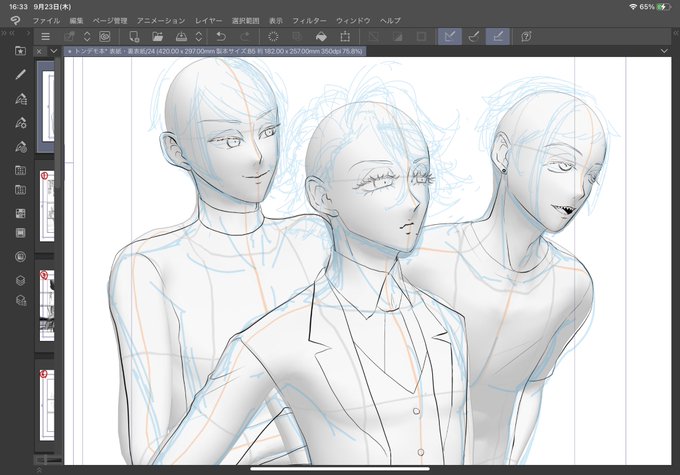Open the レイヤー menu
This screenshot has width=680, height=475.
coord(208,20)
